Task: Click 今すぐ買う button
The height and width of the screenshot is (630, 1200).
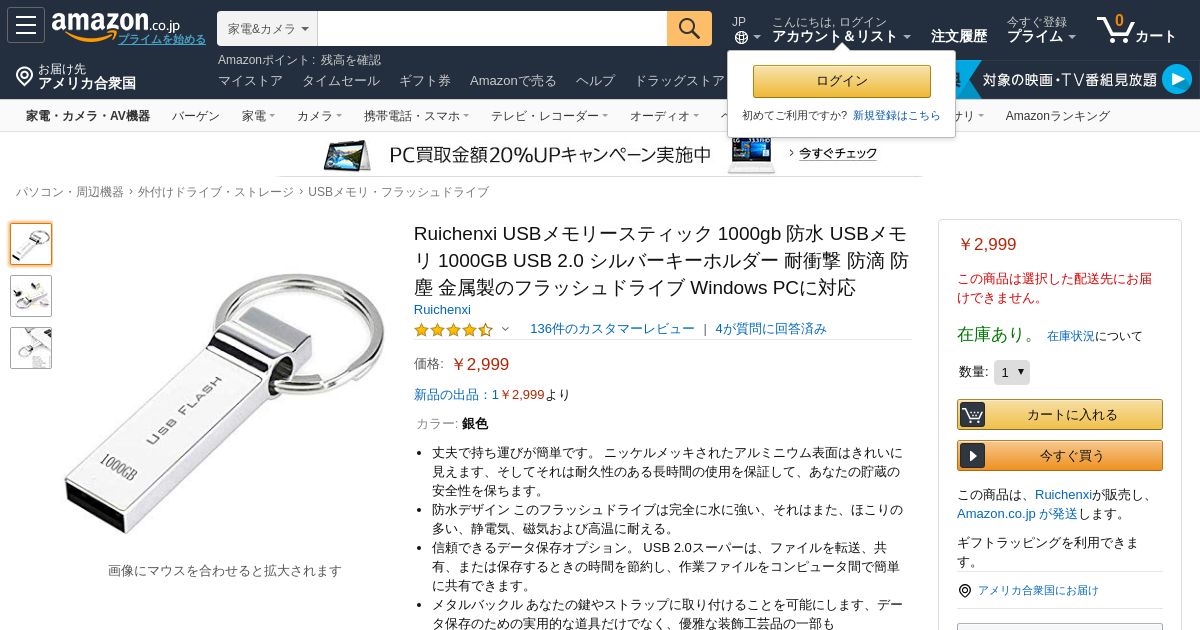Action: 1060,456
